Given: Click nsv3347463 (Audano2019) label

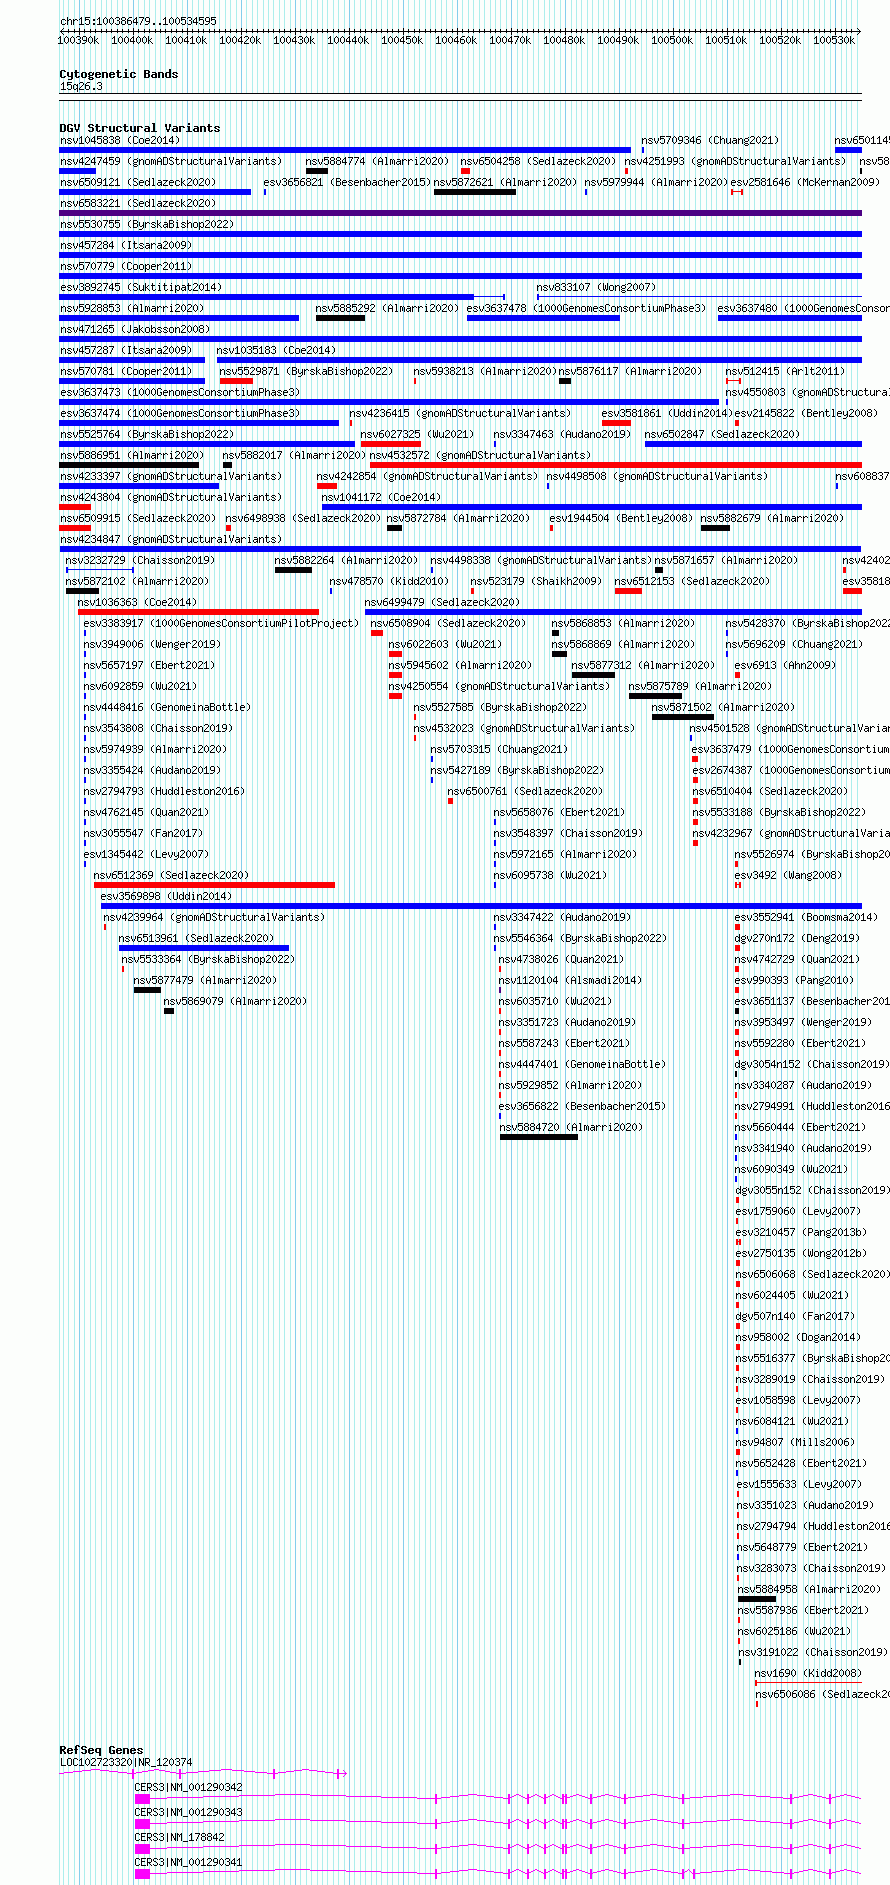Looking at the screenshot, I should [x=562, y=434].
